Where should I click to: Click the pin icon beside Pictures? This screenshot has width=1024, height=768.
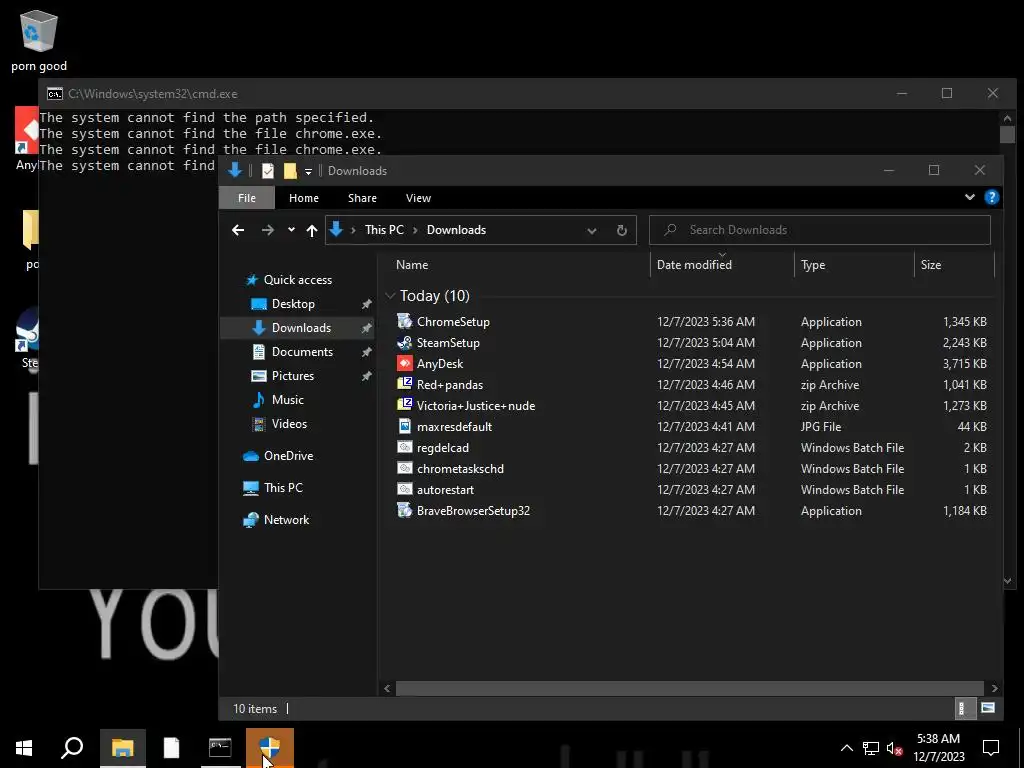click(x=366, y=376)
